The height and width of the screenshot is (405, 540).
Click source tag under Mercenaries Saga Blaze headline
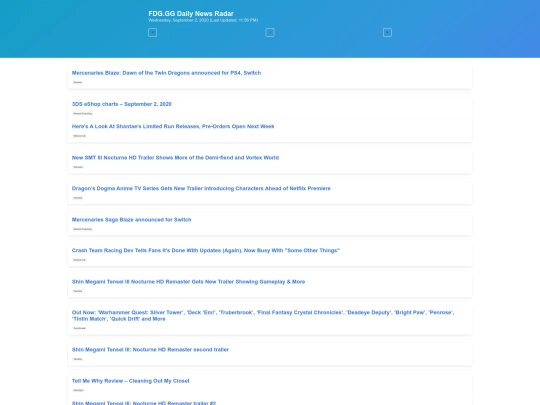tap(83, 229)
